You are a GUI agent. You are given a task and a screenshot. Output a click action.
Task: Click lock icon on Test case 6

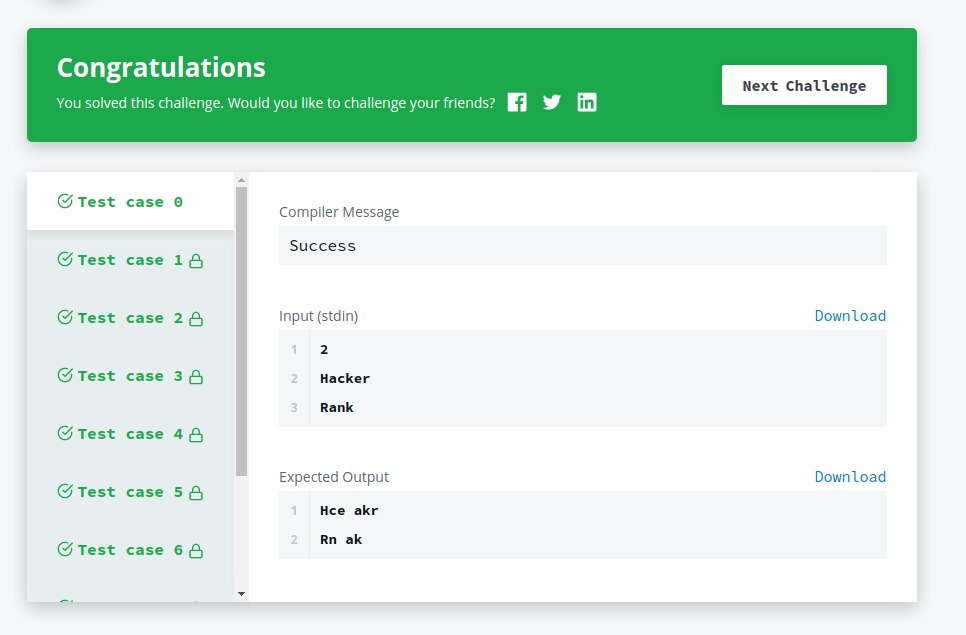[196, 550]
